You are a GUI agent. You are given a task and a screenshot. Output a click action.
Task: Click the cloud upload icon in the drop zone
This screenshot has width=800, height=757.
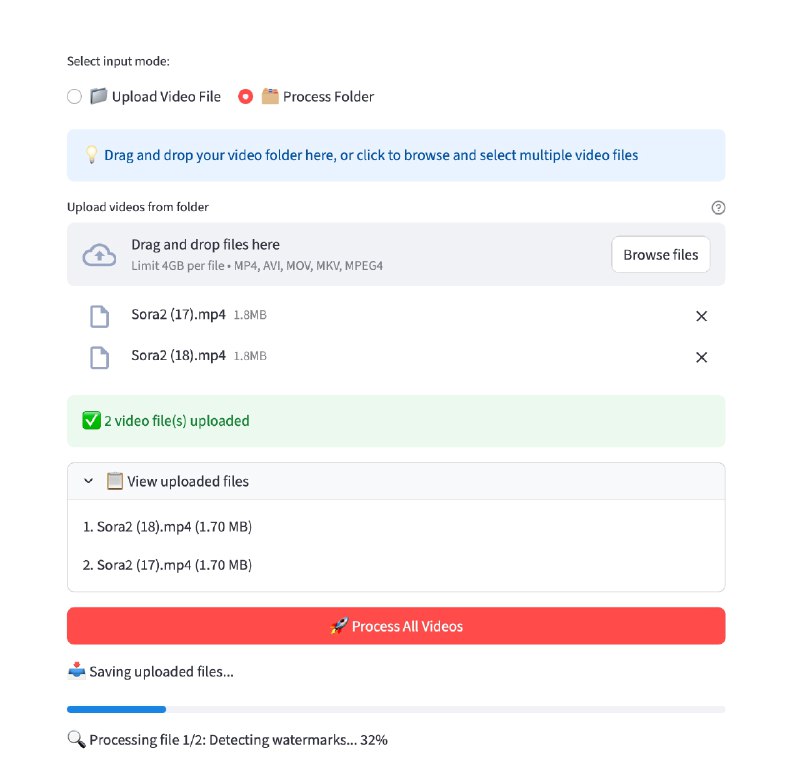99,255
